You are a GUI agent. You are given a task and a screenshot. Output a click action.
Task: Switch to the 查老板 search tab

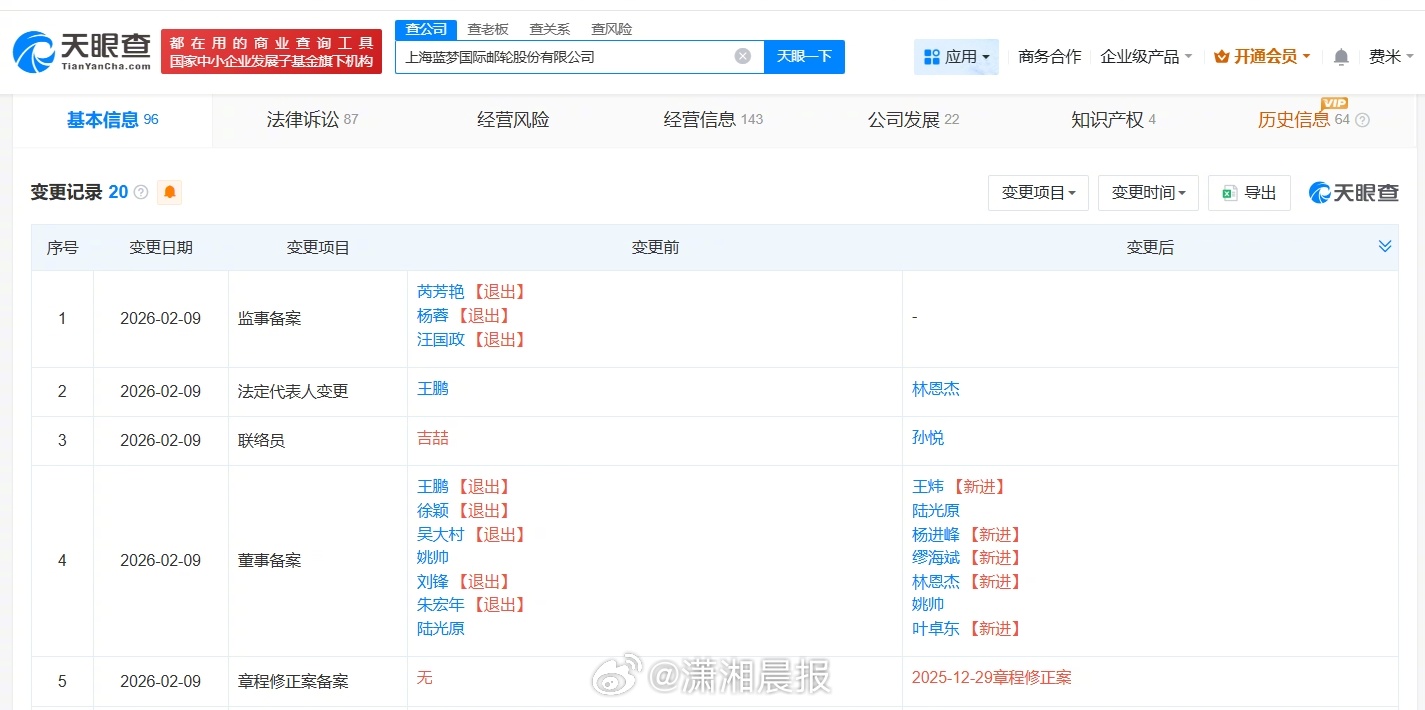(487, 29)
